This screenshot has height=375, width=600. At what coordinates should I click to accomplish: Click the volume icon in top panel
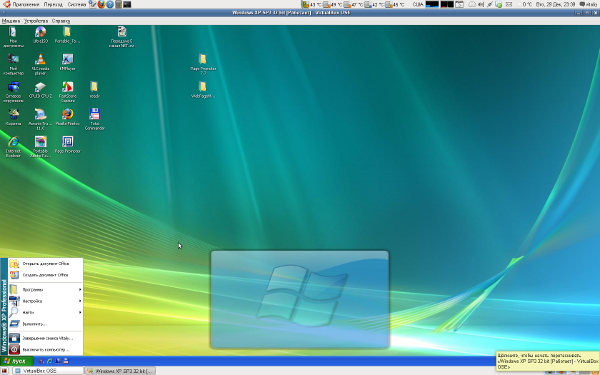click(481, 4)
